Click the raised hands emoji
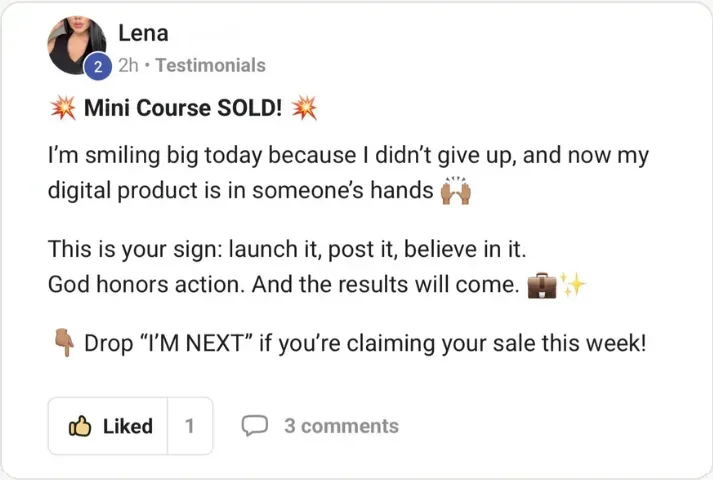 [455, 190]
